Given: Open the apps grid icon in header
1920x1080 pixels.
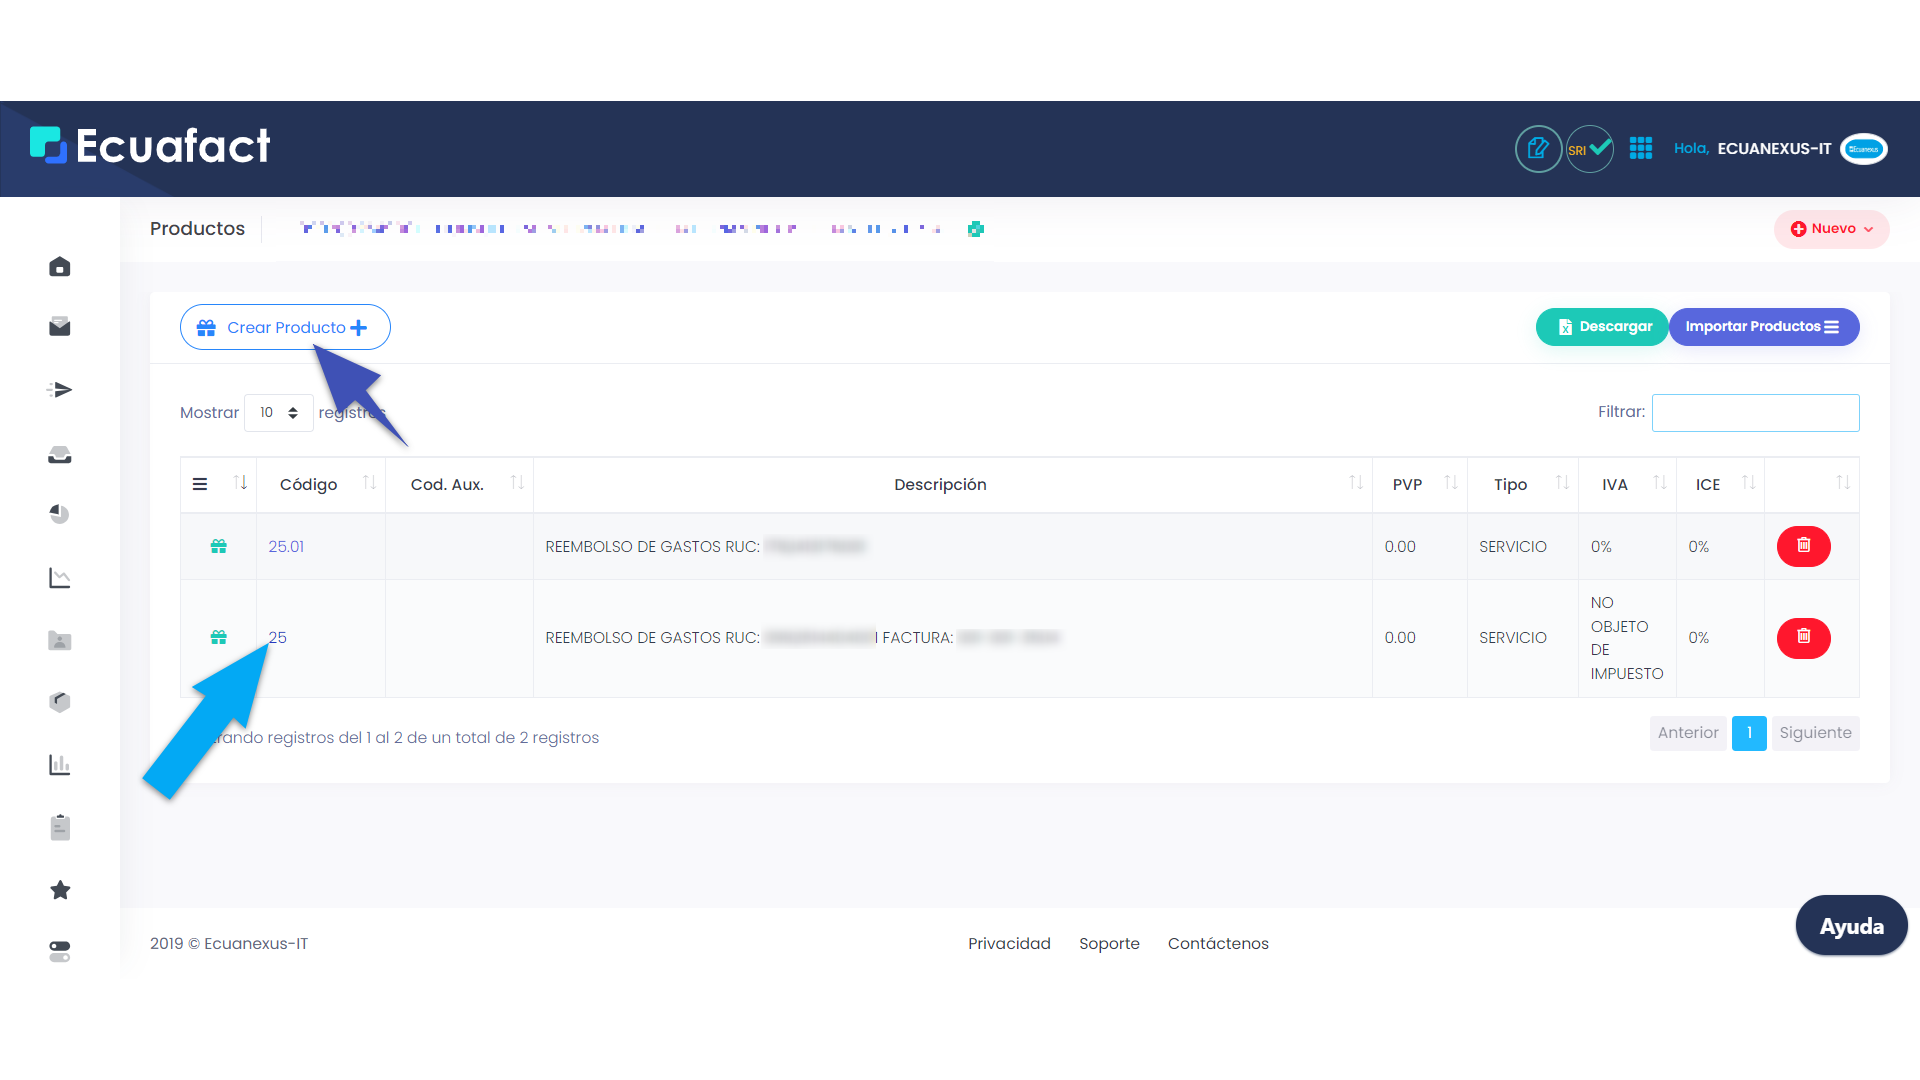Looking at the screenshot, I should [1641, 149].
